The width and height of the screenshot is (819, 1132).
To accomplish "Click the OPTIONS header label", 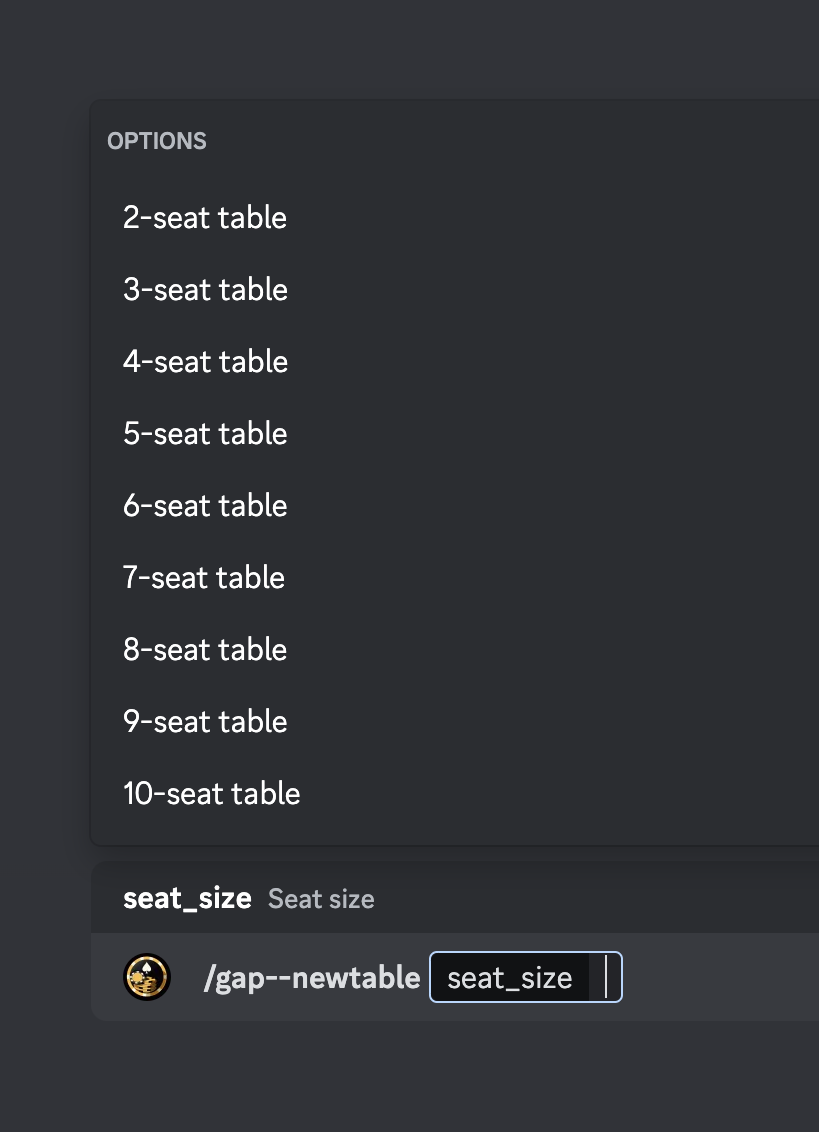I will pos(157,141).
